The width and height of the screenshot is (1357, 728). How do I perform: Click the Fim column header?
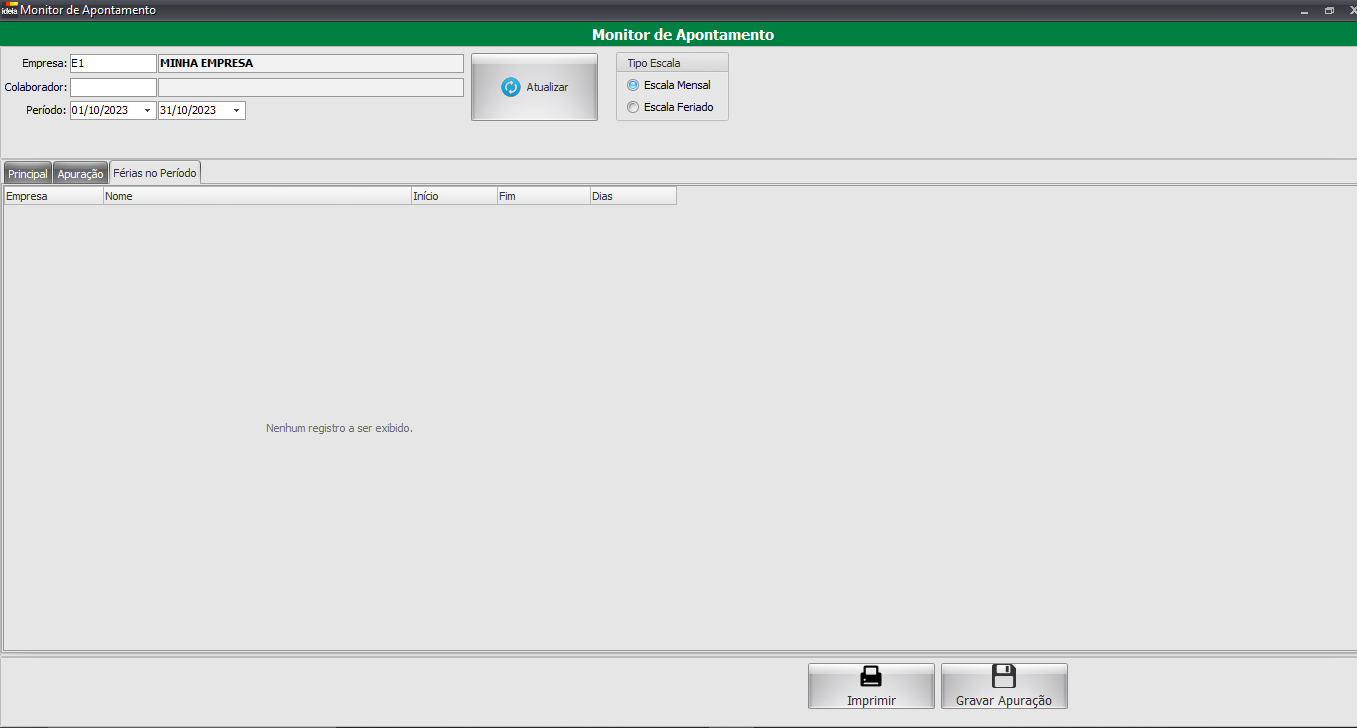[x=543, y=196]
